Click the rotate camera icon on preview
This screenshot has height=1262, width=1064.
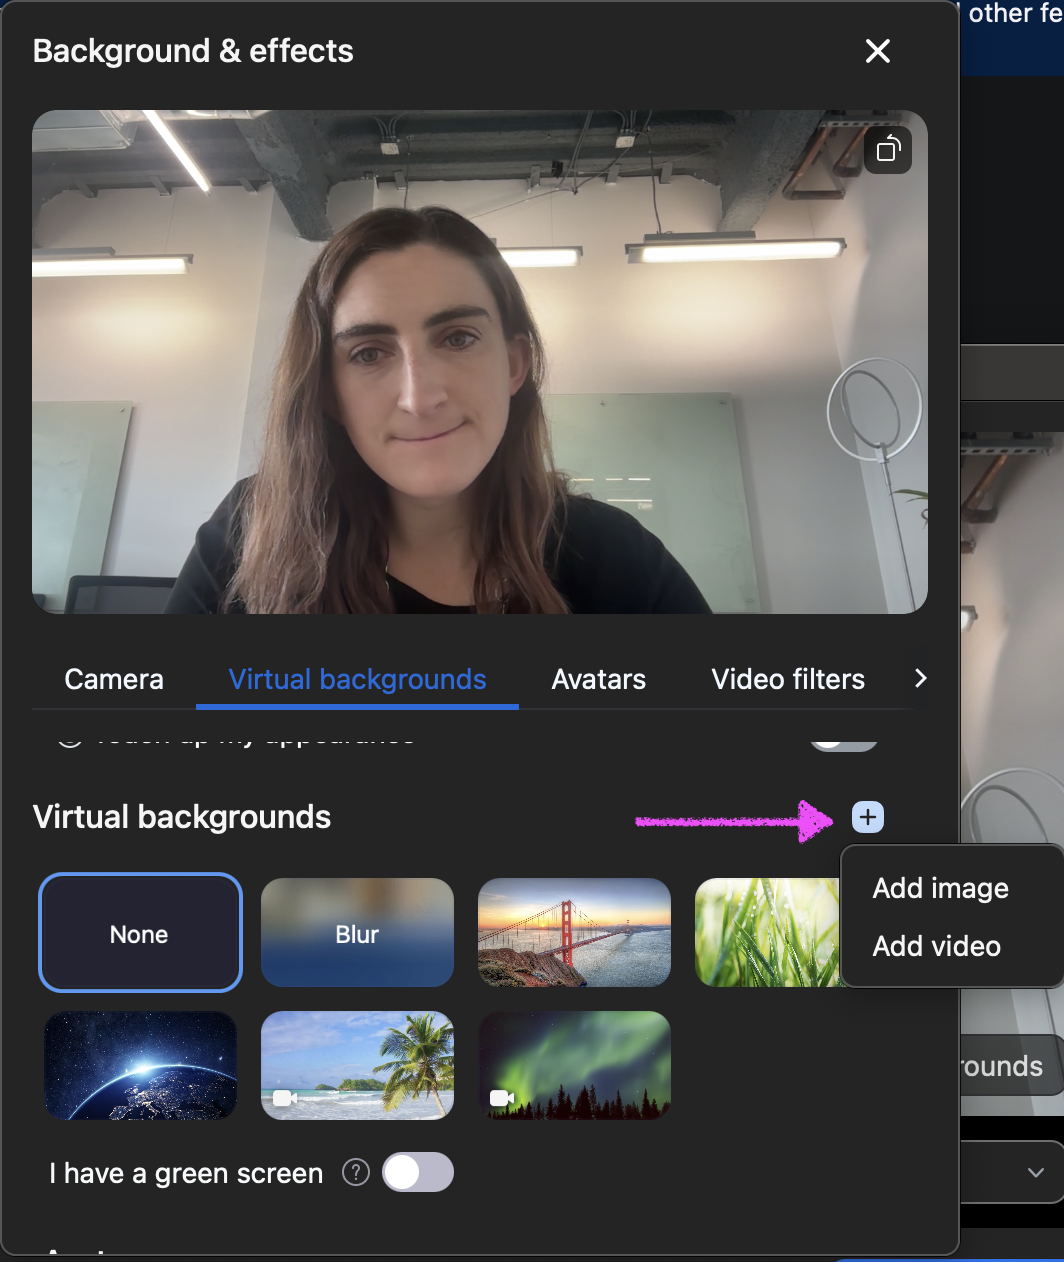888,149
